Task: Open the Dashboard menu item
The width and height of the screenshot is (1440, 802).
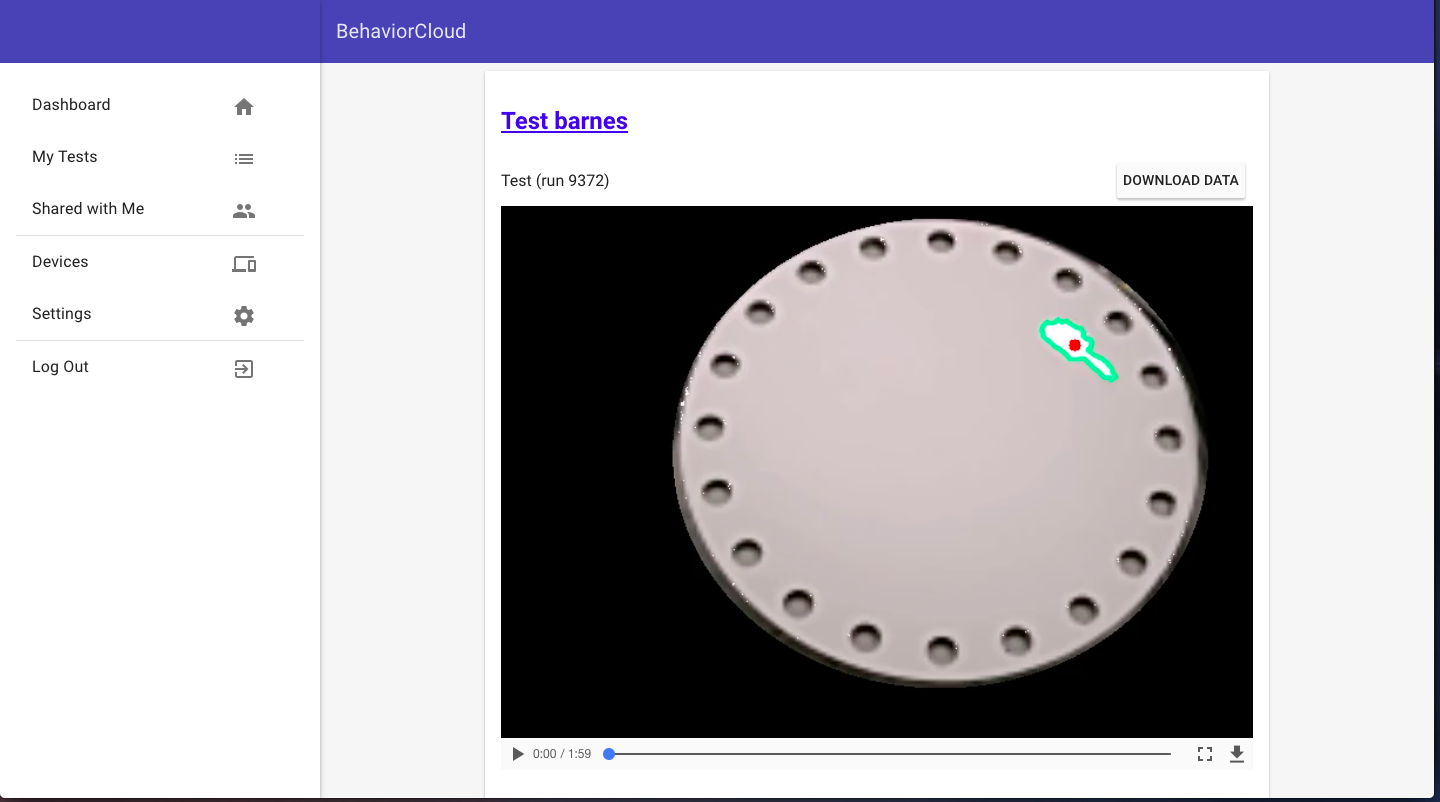Action: coord(71,105)
